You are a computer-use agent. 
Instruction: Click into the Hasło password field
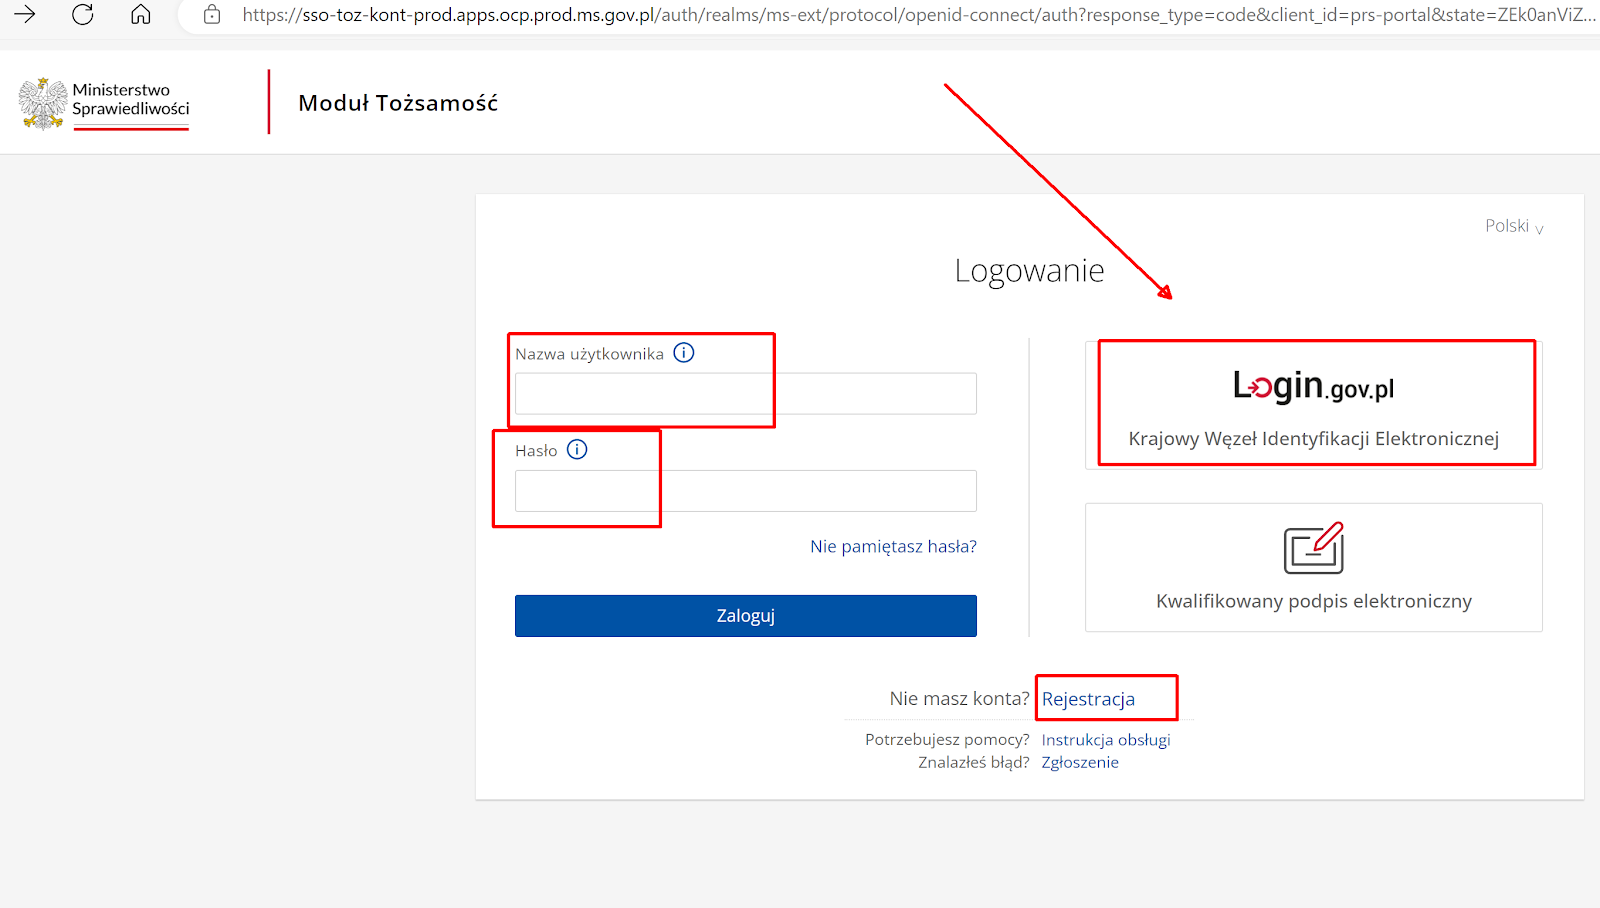746,491
